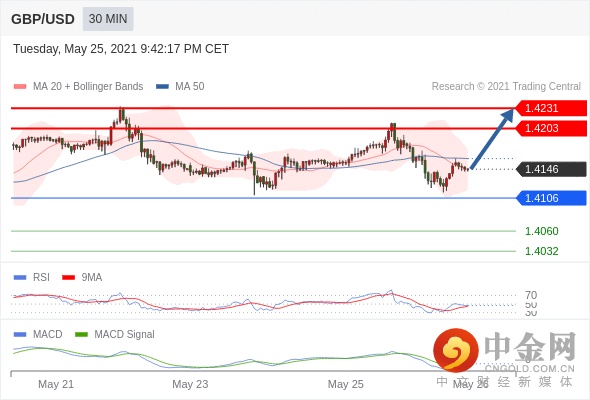Click the 1.4203 red resistance price tag
This screenshot has width=590, height=400.
coord(550,128)
